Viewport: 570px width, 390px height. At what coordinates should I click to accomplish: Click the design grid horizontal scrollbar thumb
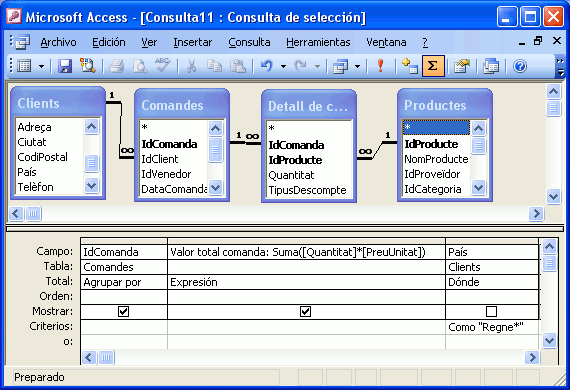[106, 357]
